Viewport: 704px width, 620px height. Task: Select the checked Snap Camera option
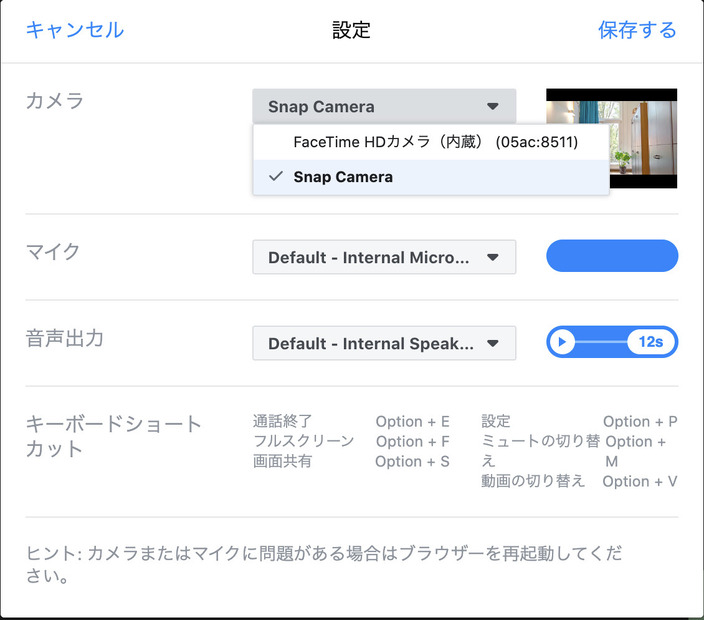click(431, 177)
